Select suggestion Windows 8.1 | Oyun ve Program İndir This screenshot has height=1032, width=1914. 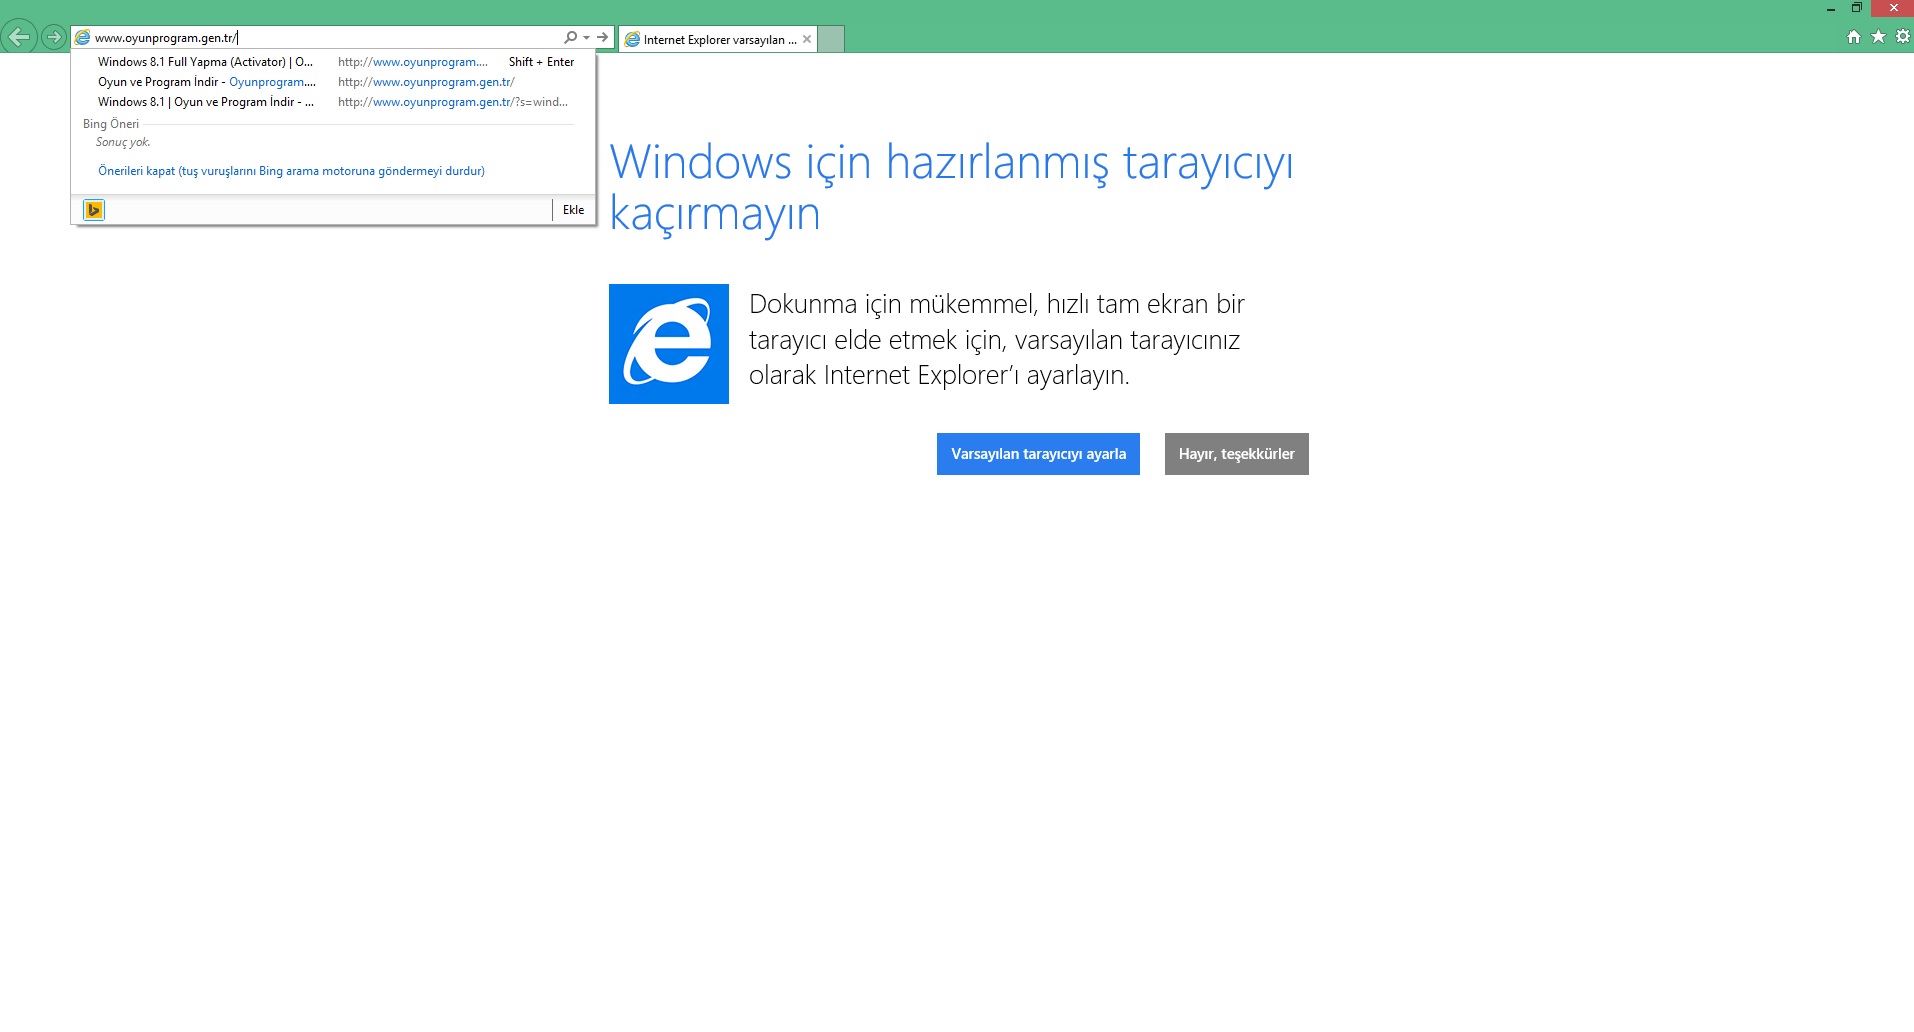pyautogui.click(x=334, y=102)
